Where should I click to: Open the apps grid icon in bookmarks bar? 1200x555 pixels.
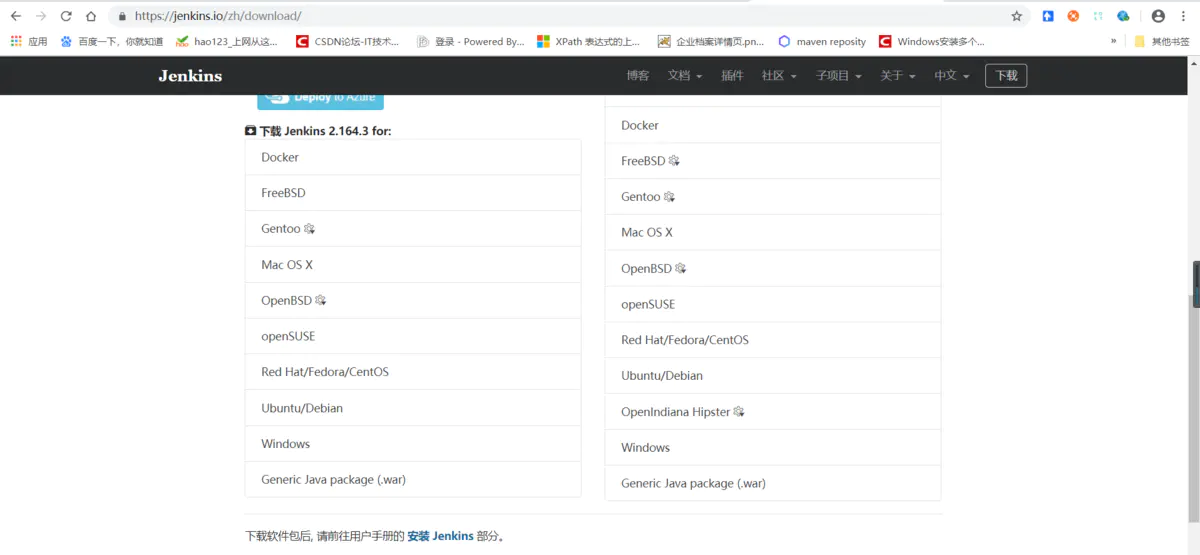click(29, 42)
